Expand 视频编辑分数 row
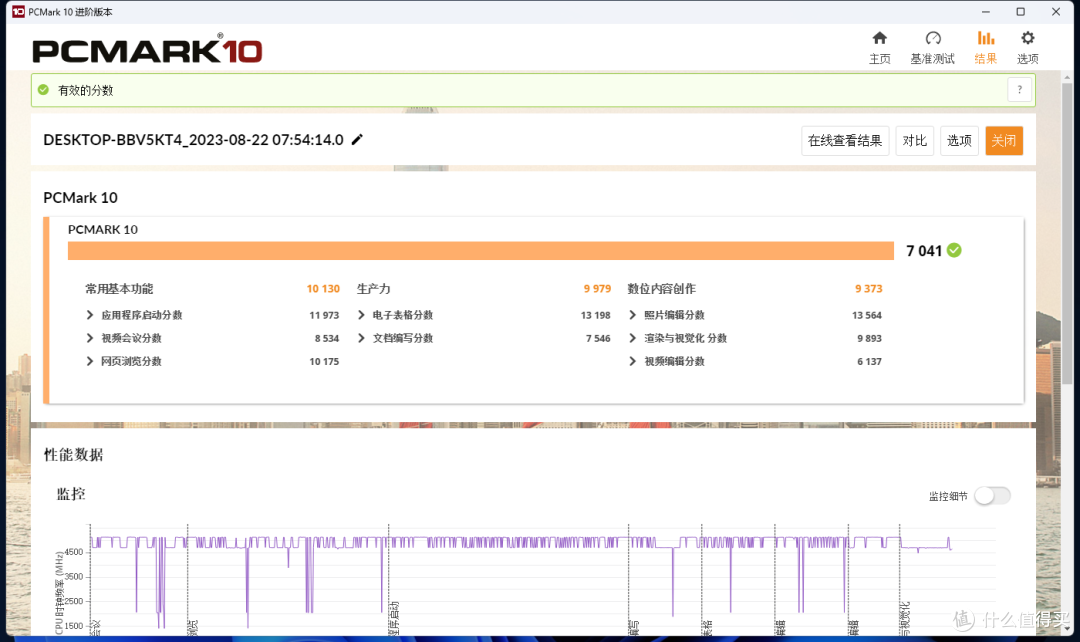 click(632, 361)
